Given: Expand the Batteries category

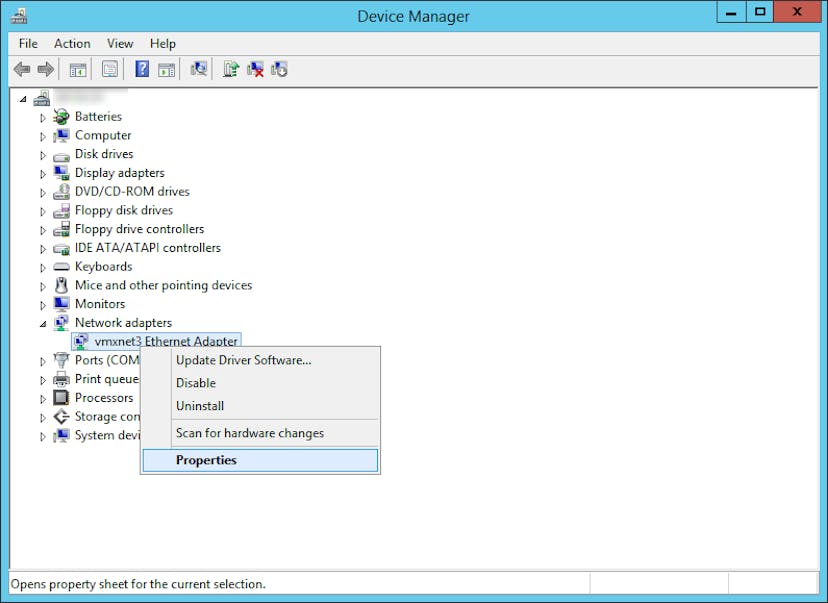Looking at the screenshot, I should pos(43,117).
